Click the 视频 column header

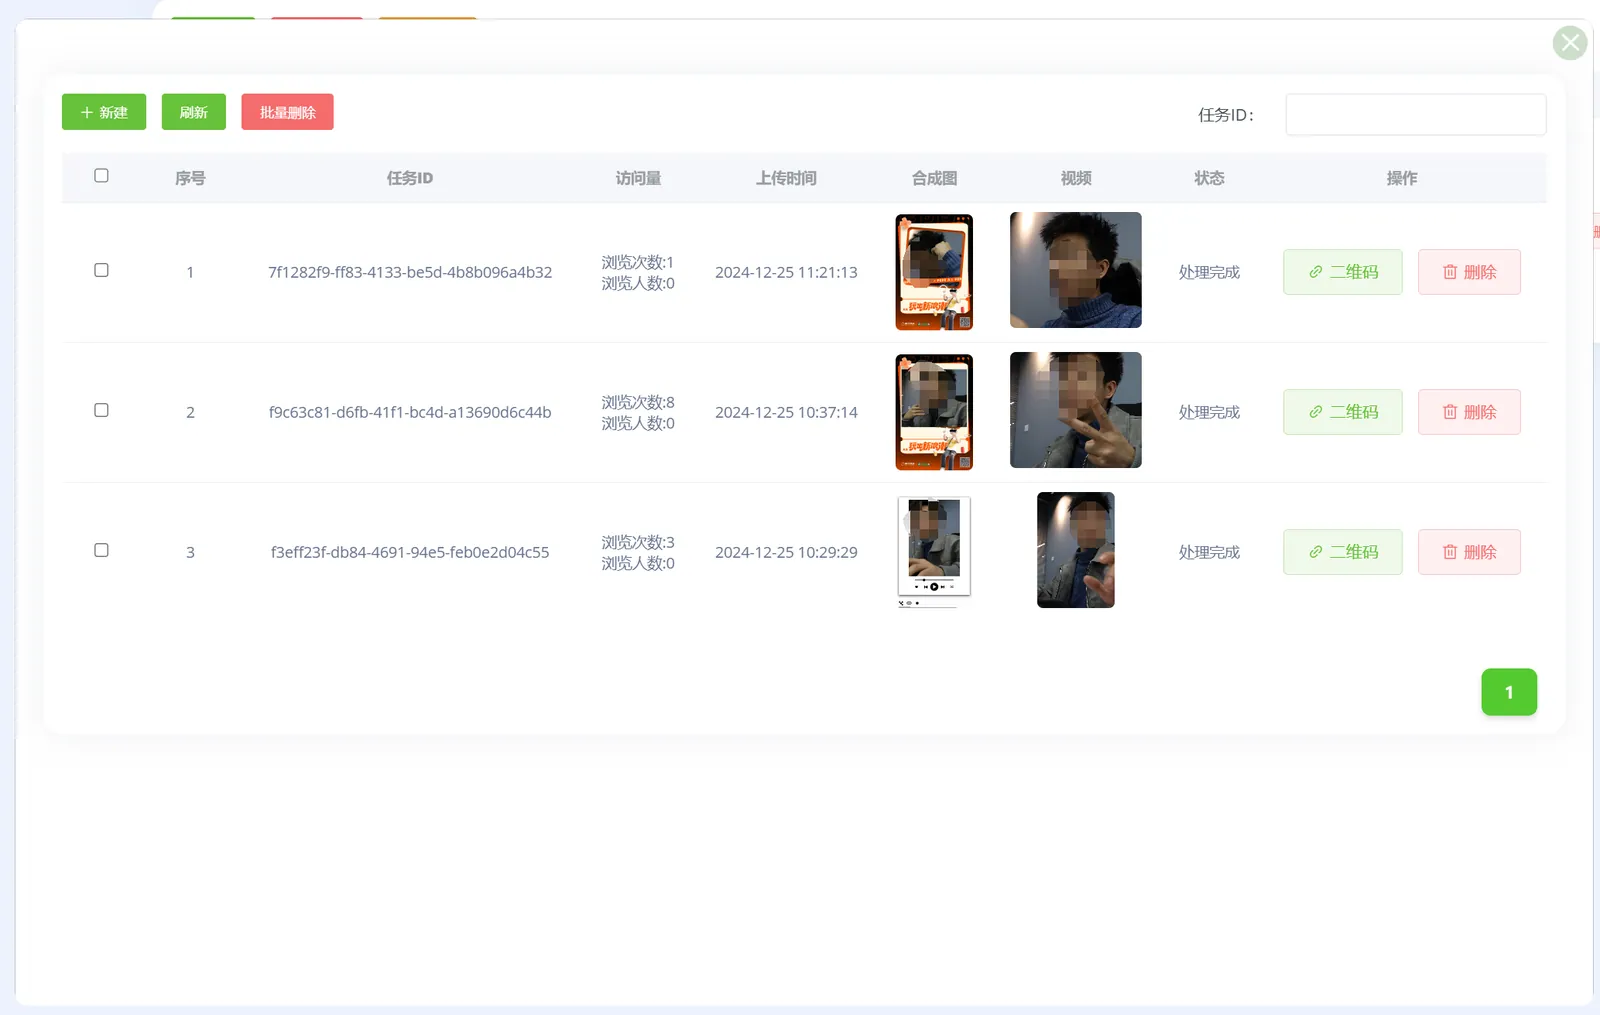(1076, 178)
